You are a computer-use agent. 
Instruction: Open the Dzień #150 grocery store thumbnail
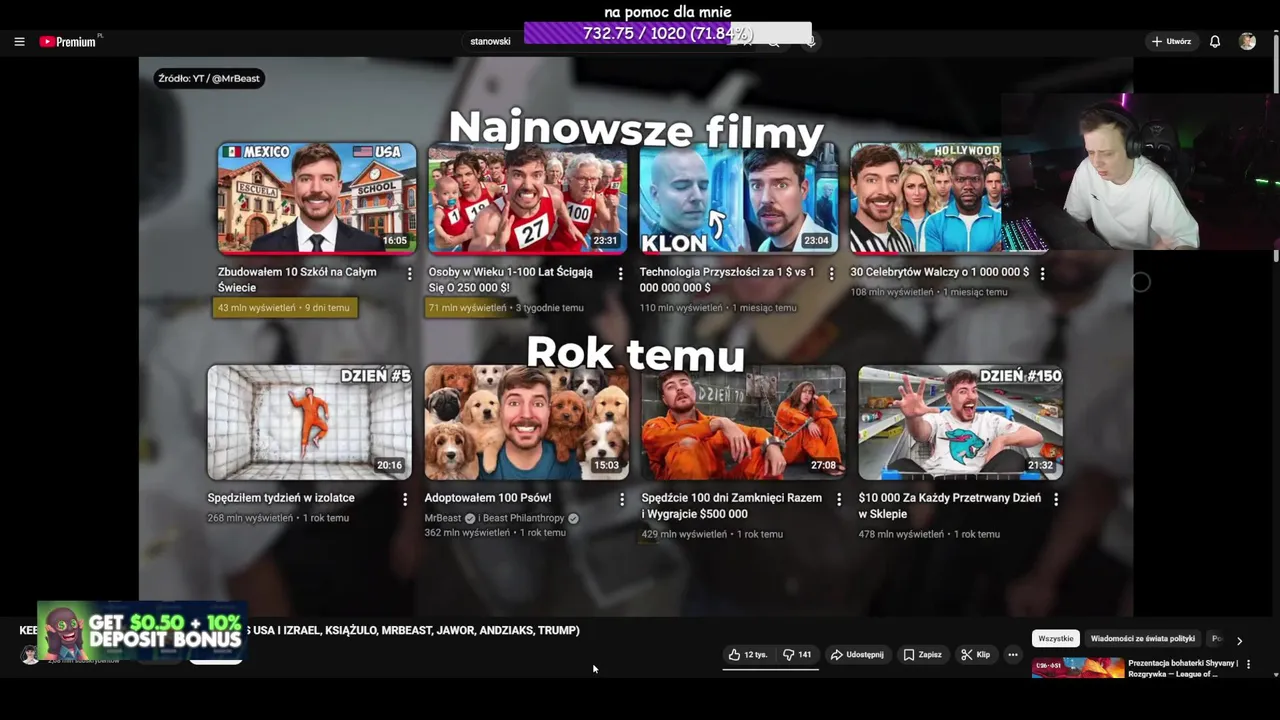coord(960,422)
